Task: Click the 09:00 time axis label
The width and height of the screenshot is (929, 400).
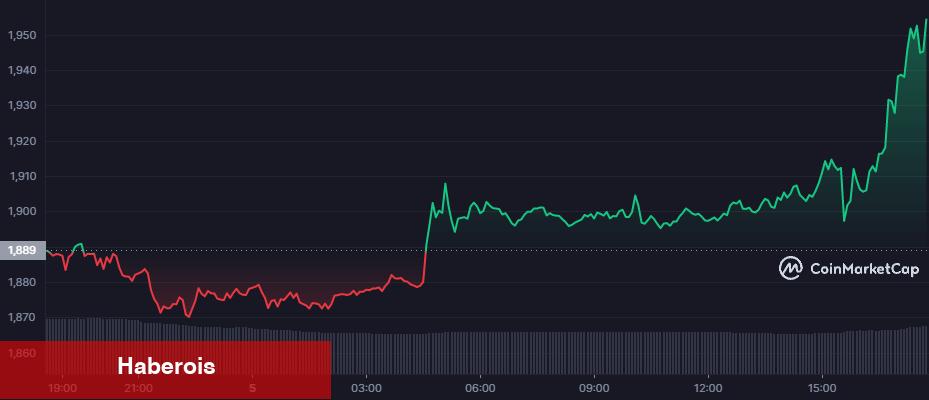Action: 594,389
